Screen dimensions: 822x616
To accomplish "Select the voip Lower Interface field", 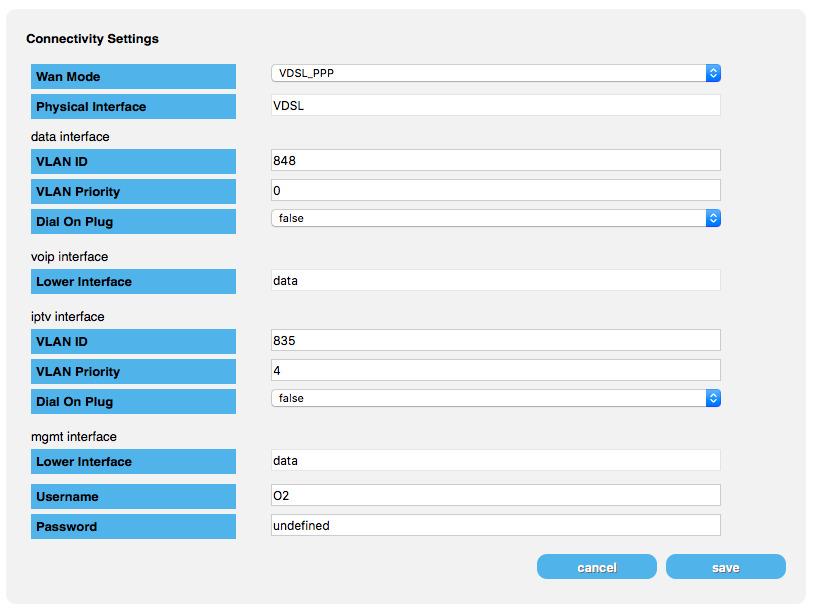I will (495, 280).
